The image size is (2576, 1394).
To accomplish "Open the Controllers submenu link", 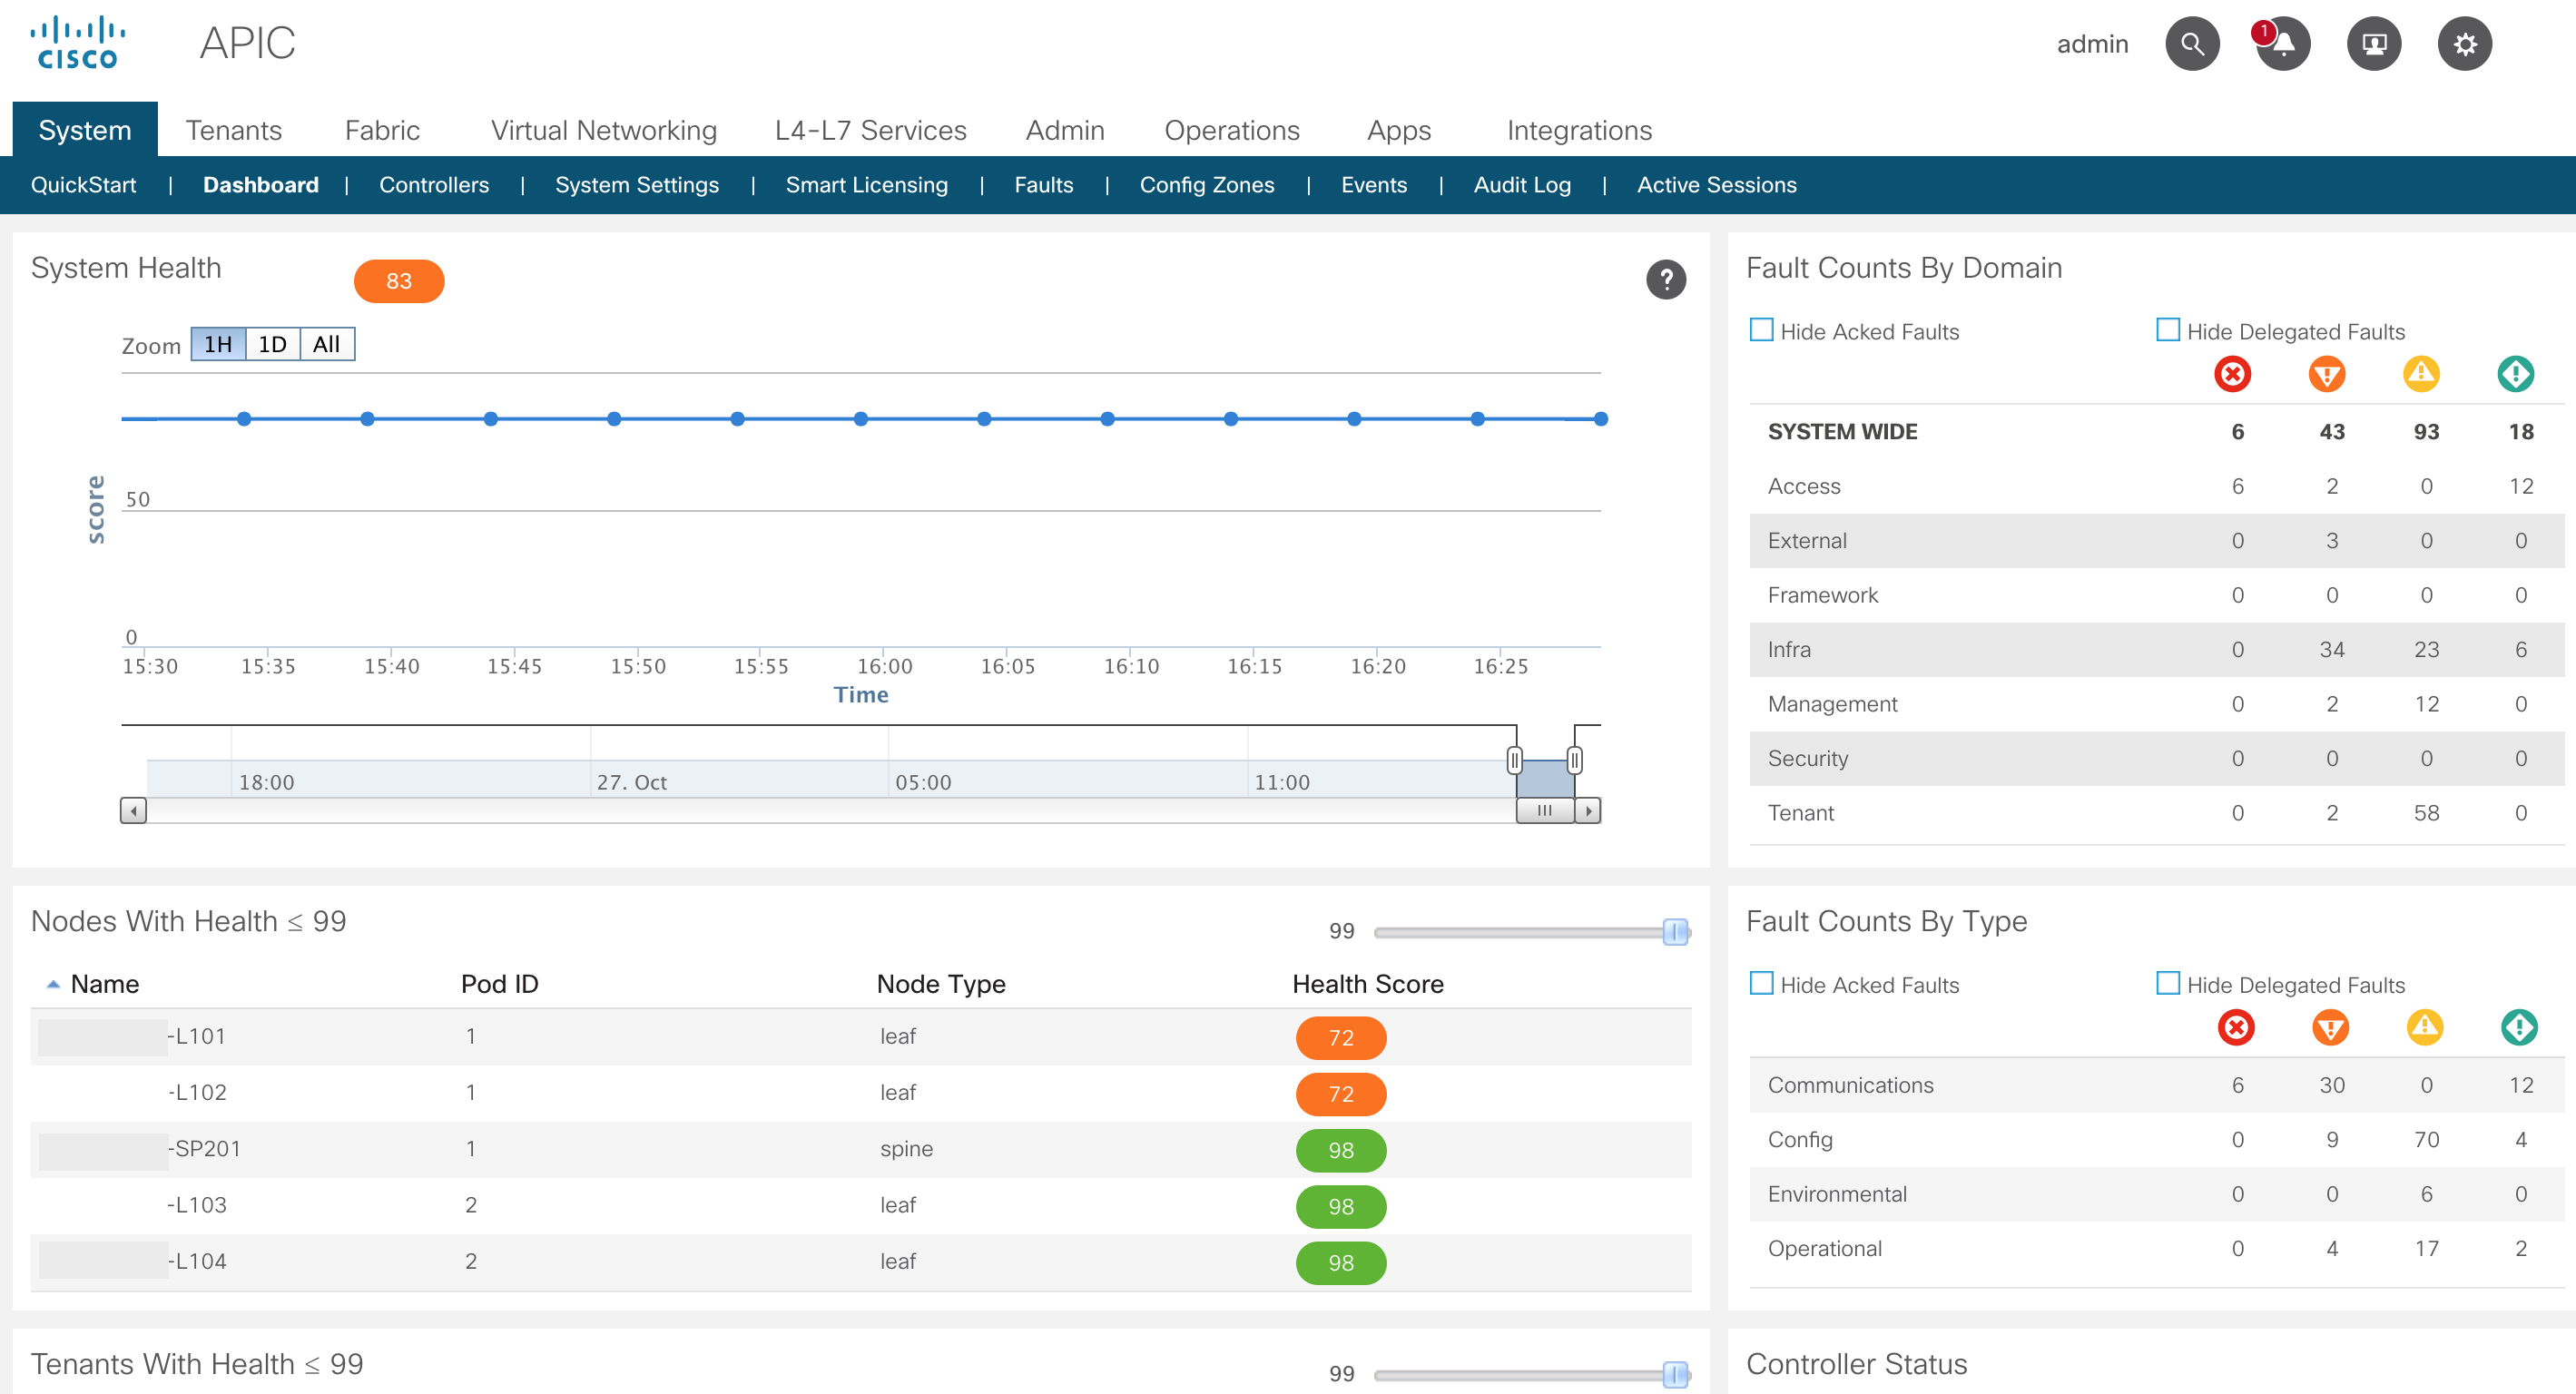I will [x=433, y=185].
